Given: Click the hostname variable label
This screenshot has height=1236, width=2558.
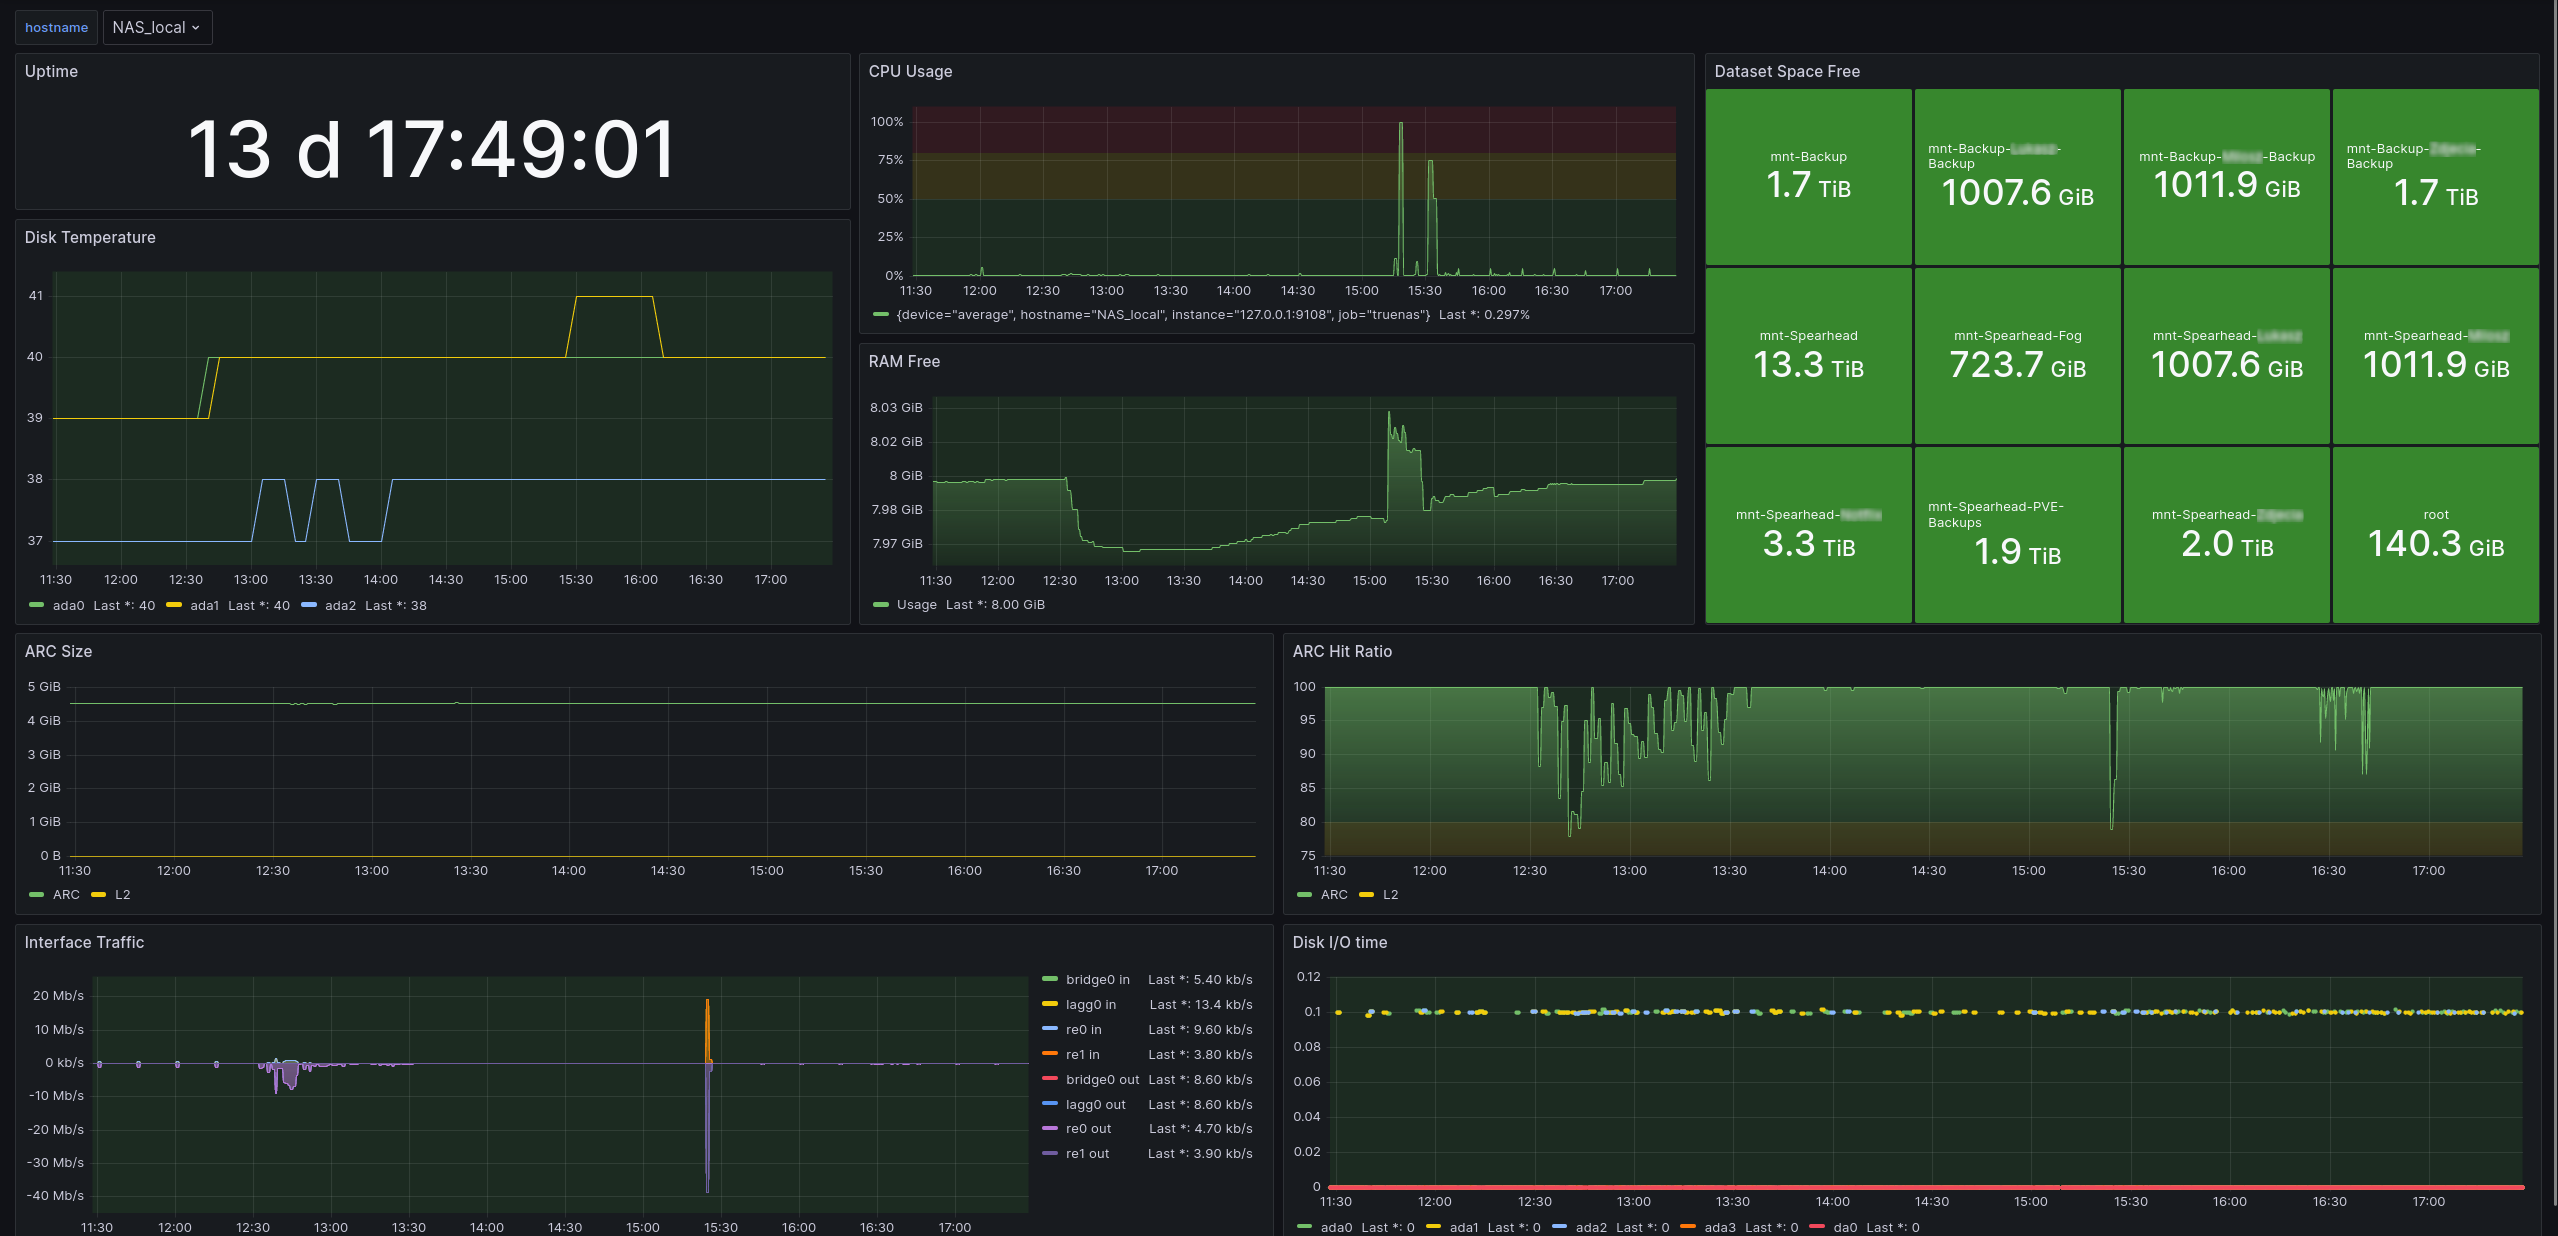Looking at the screenshot, I should pos(56,28).
